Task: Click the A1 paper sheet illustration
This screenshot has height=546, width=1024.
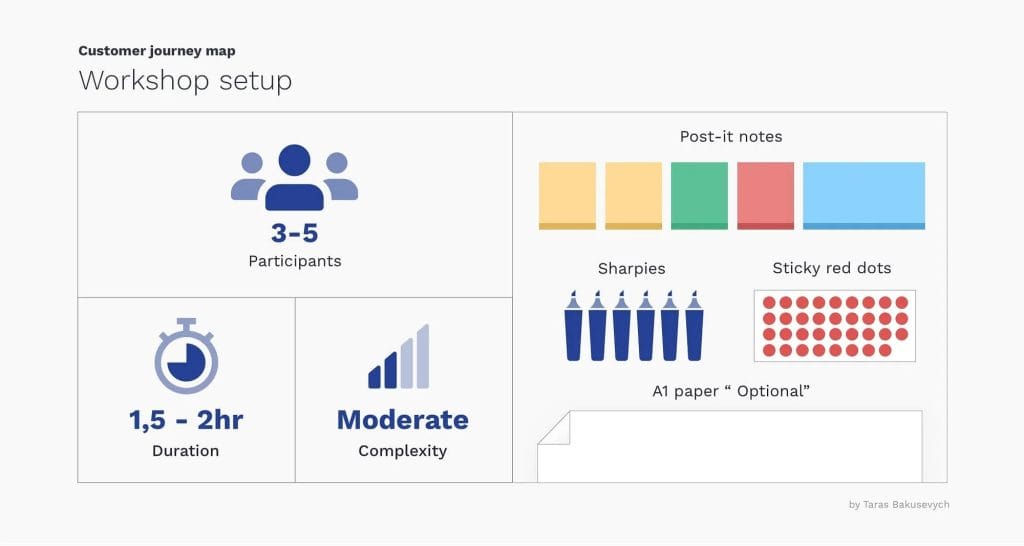Action: click(x=730, y=446)
